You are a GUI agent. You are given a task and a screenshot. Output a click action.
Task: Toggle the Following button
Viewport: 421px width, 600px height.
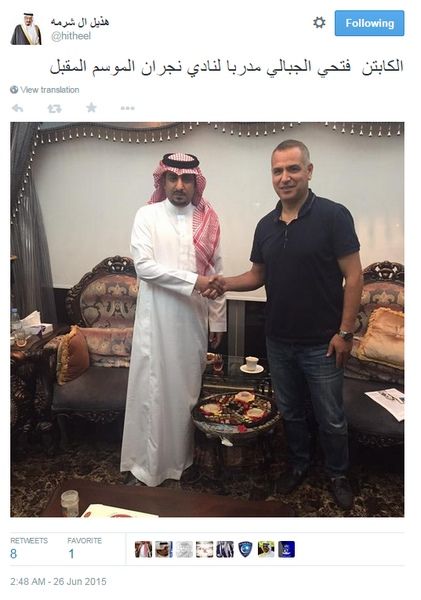[369, 23]
